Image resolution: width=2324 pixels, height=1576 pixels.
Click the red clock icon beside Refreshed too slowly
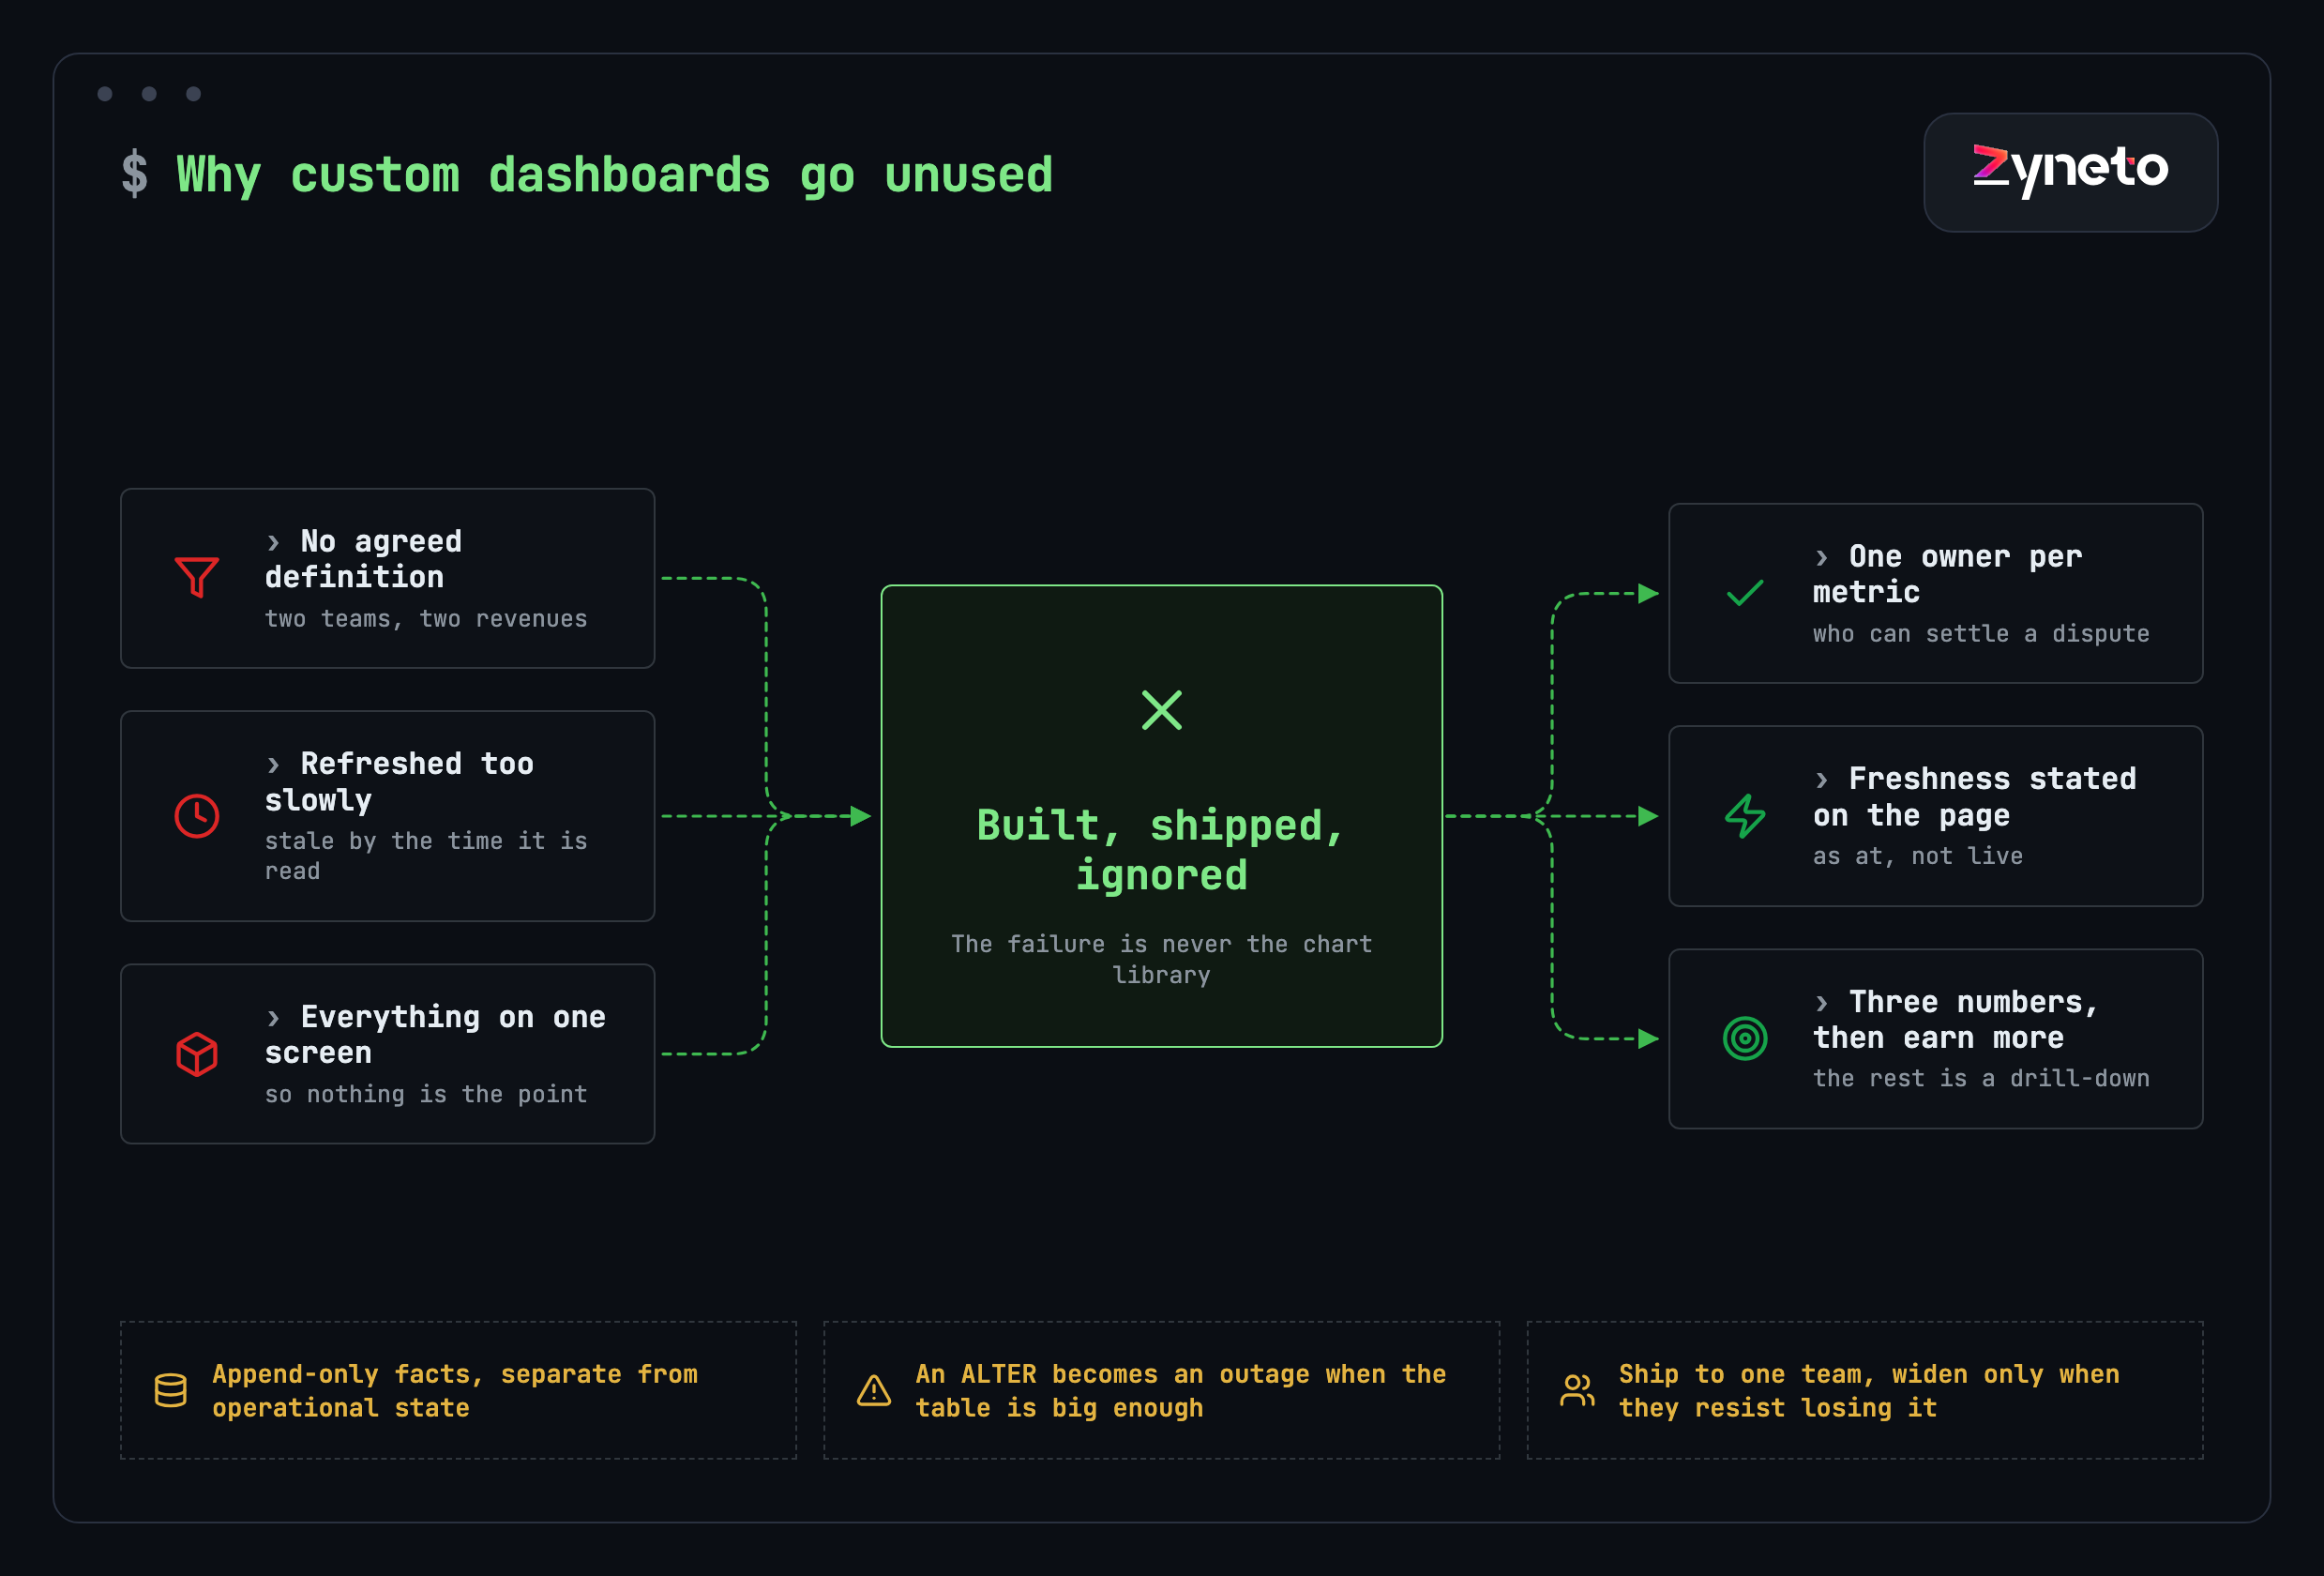point(197,817)
